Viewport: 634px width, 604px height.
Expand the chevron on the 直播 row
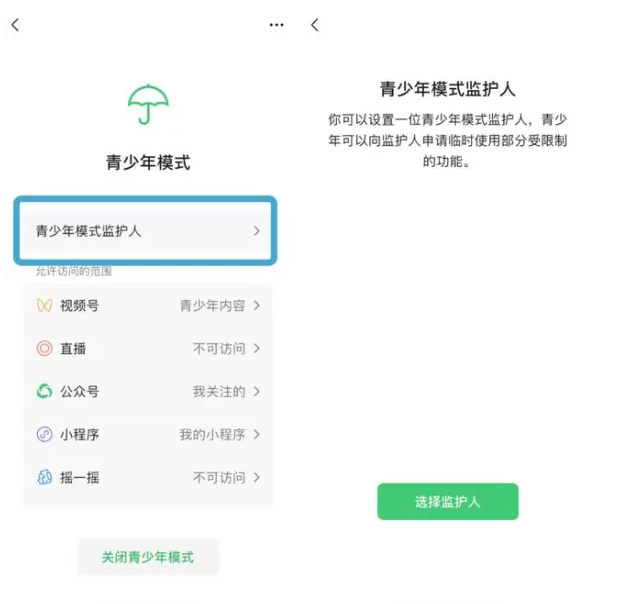pos(256,348)
